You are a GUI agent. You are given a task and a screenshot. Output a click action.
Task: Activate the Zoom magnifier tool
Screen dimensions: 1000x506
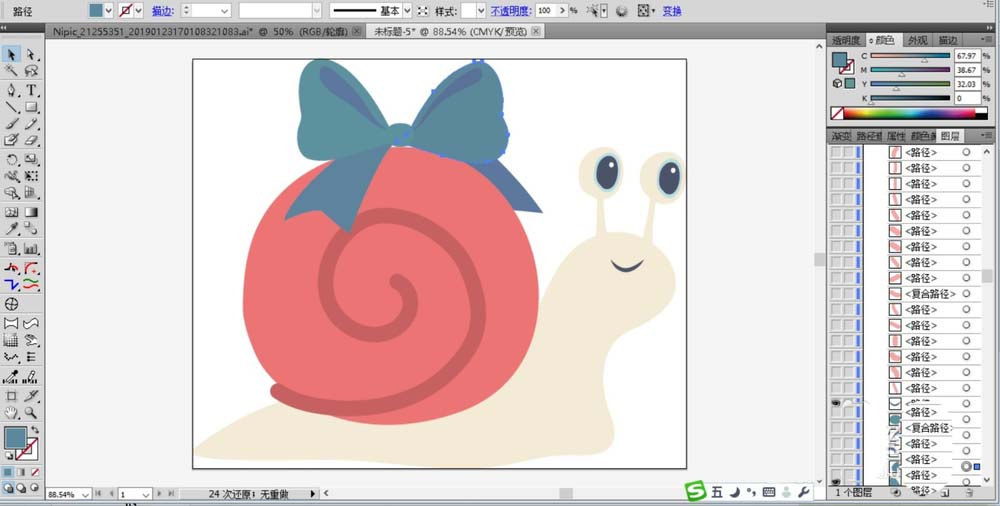[31, 412]
